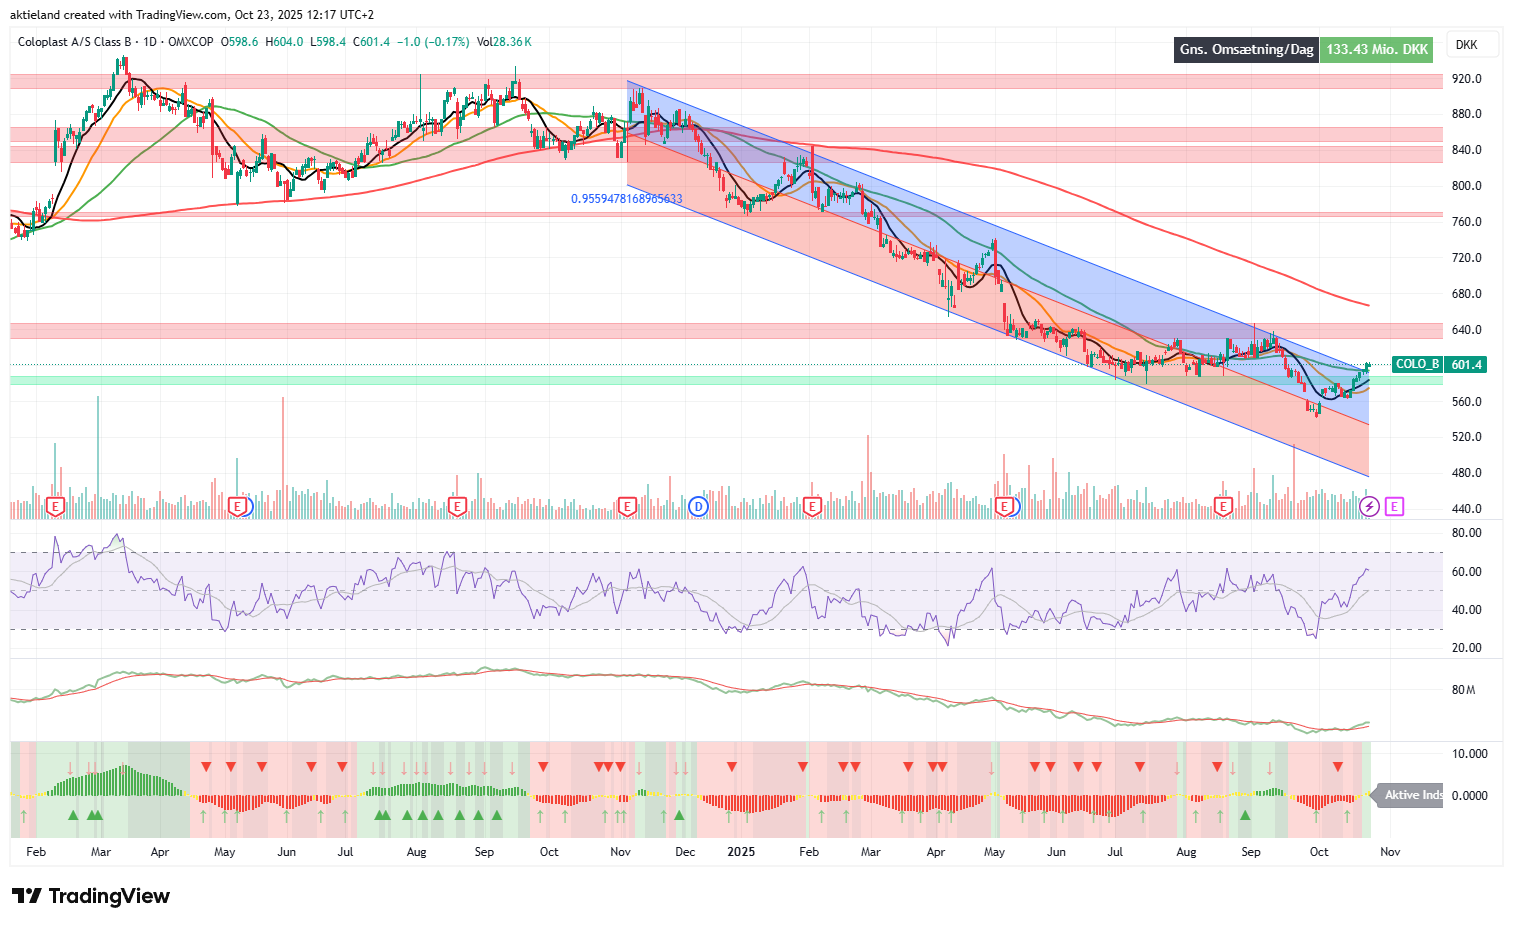This screenshot has width=1513, height=926.
Task: Select the green support zone band
Action: 726,381
